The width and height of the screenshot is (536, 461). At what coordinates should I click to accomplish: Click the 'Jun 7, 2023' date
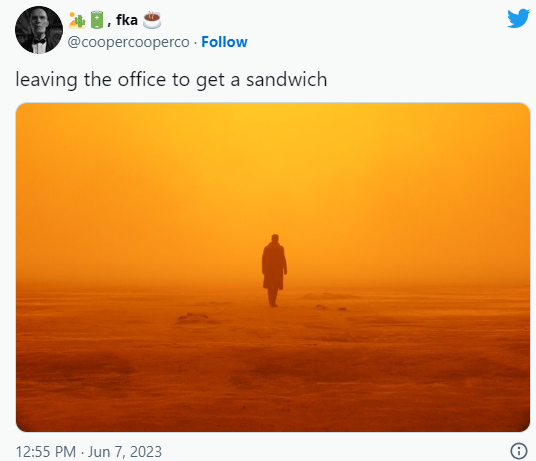click(125, 451)
